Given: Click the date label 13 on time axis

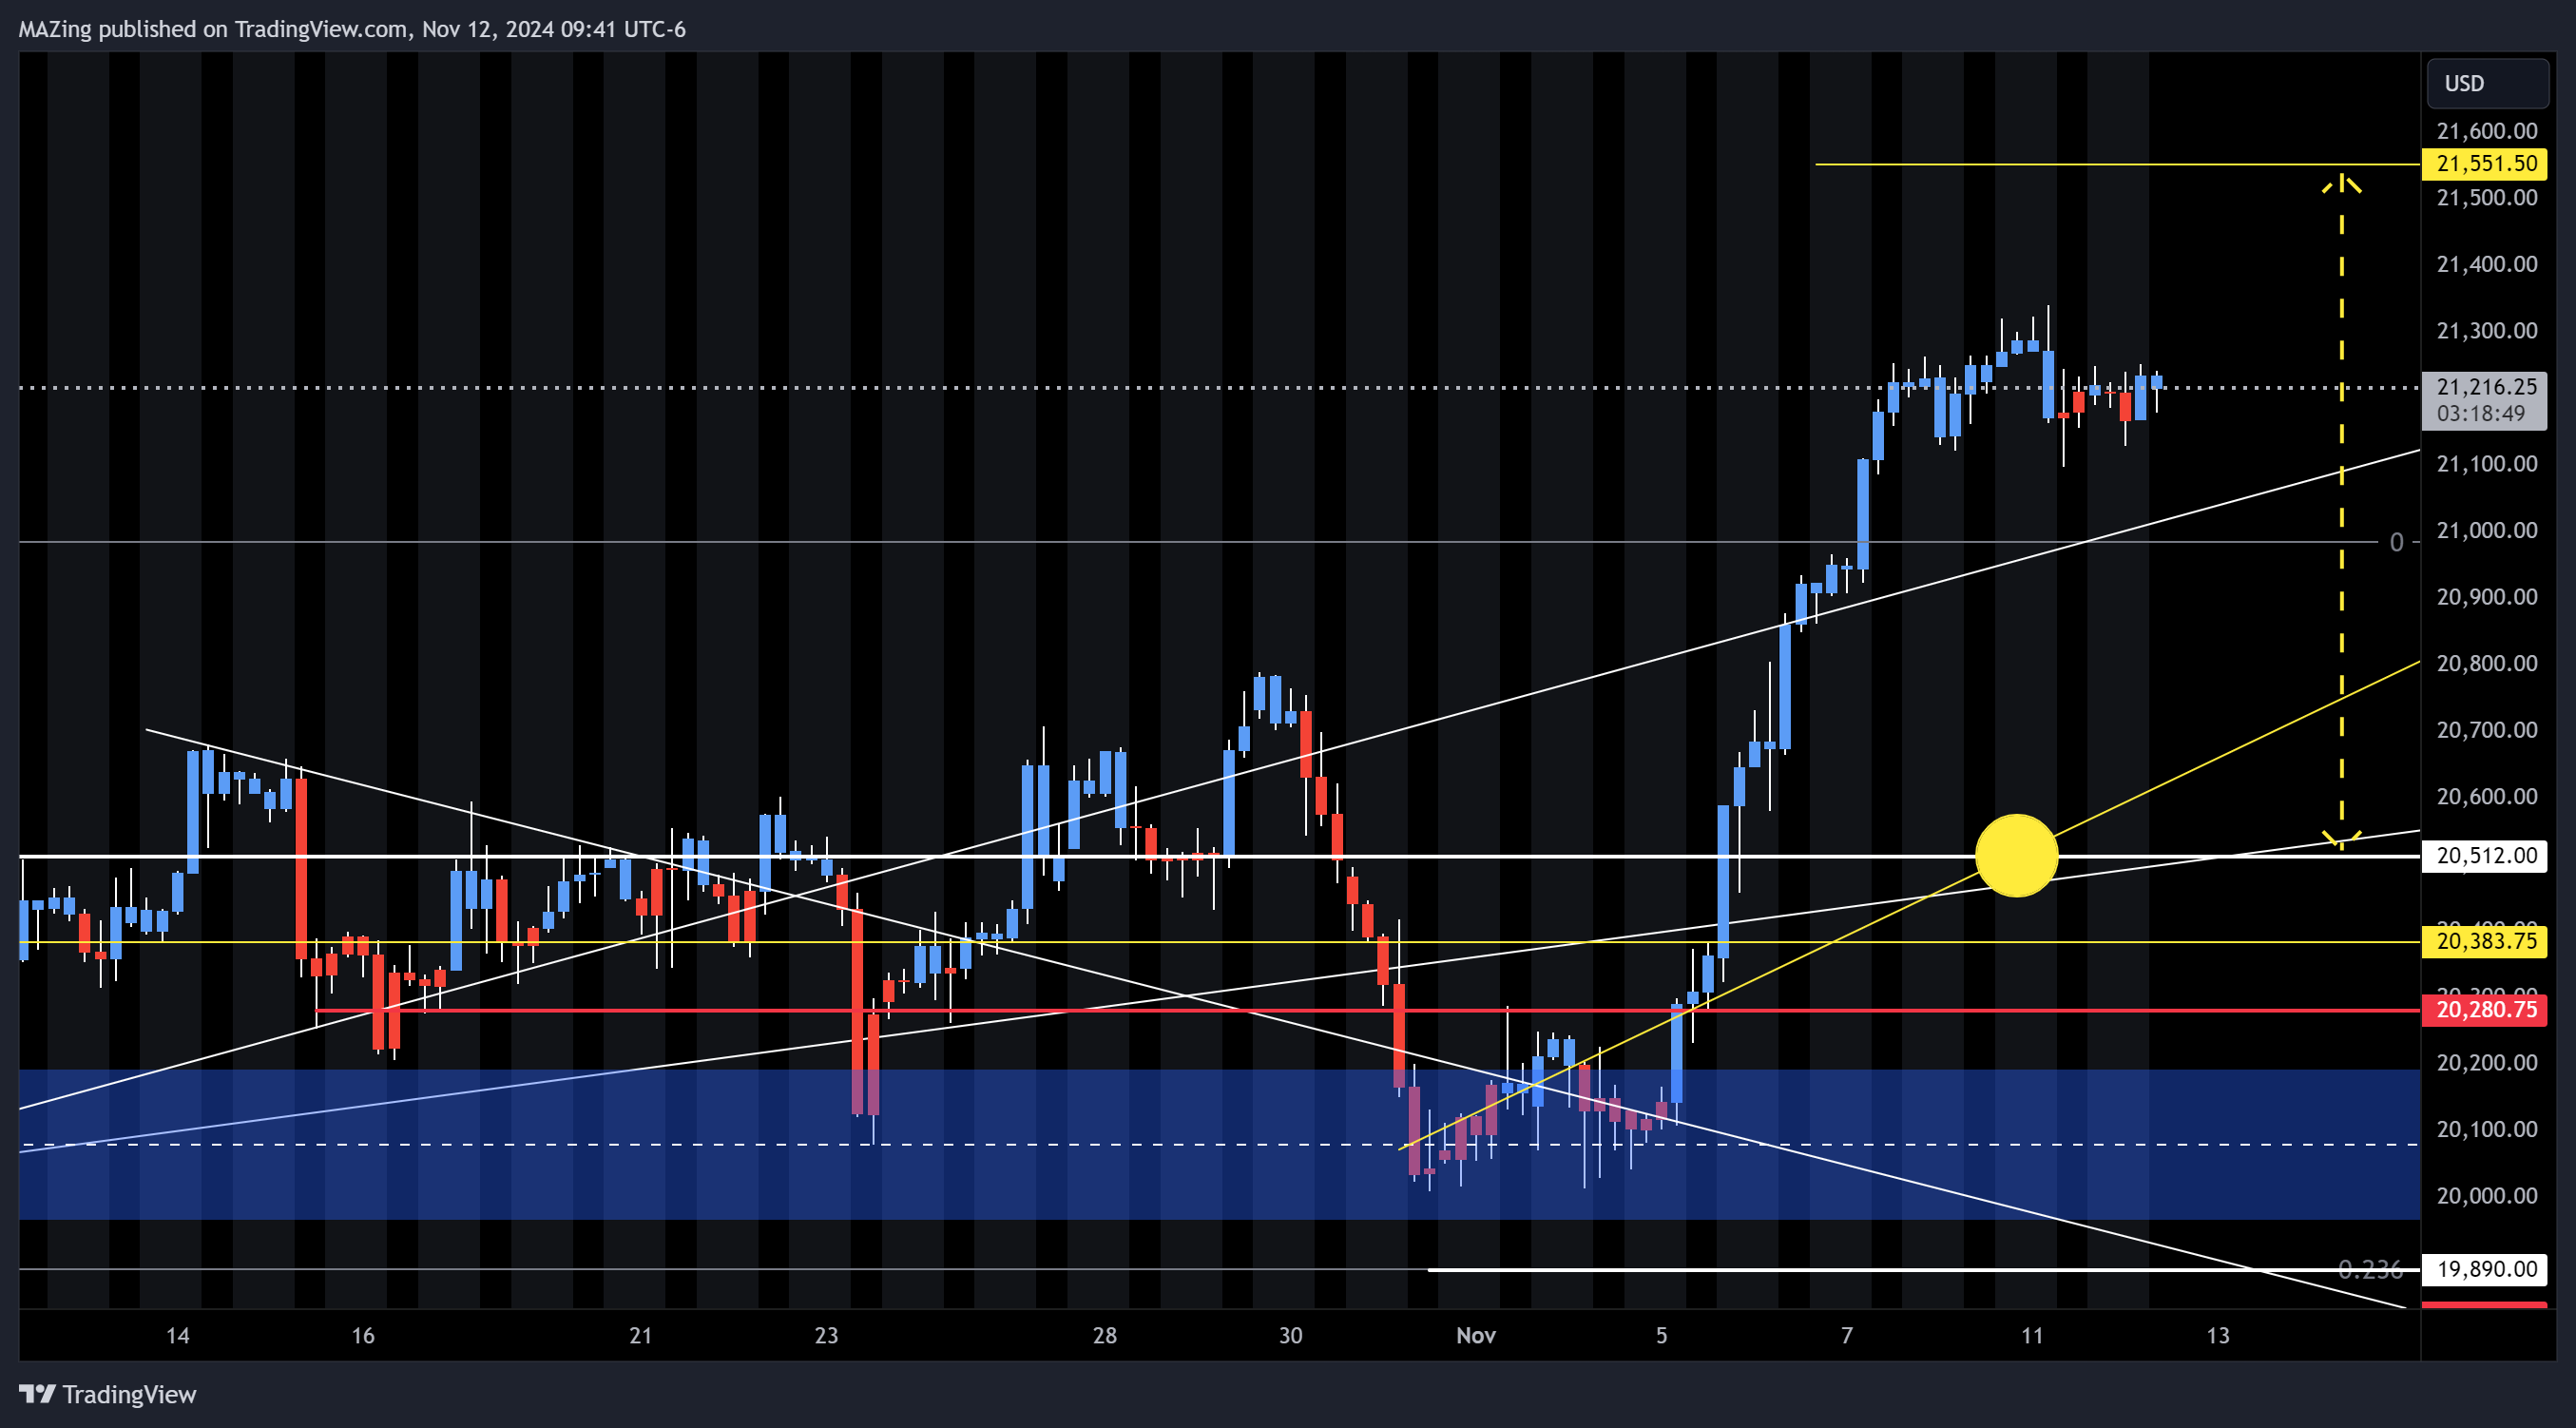Looking at the screenshot, I should [x=2218, y=1336].
